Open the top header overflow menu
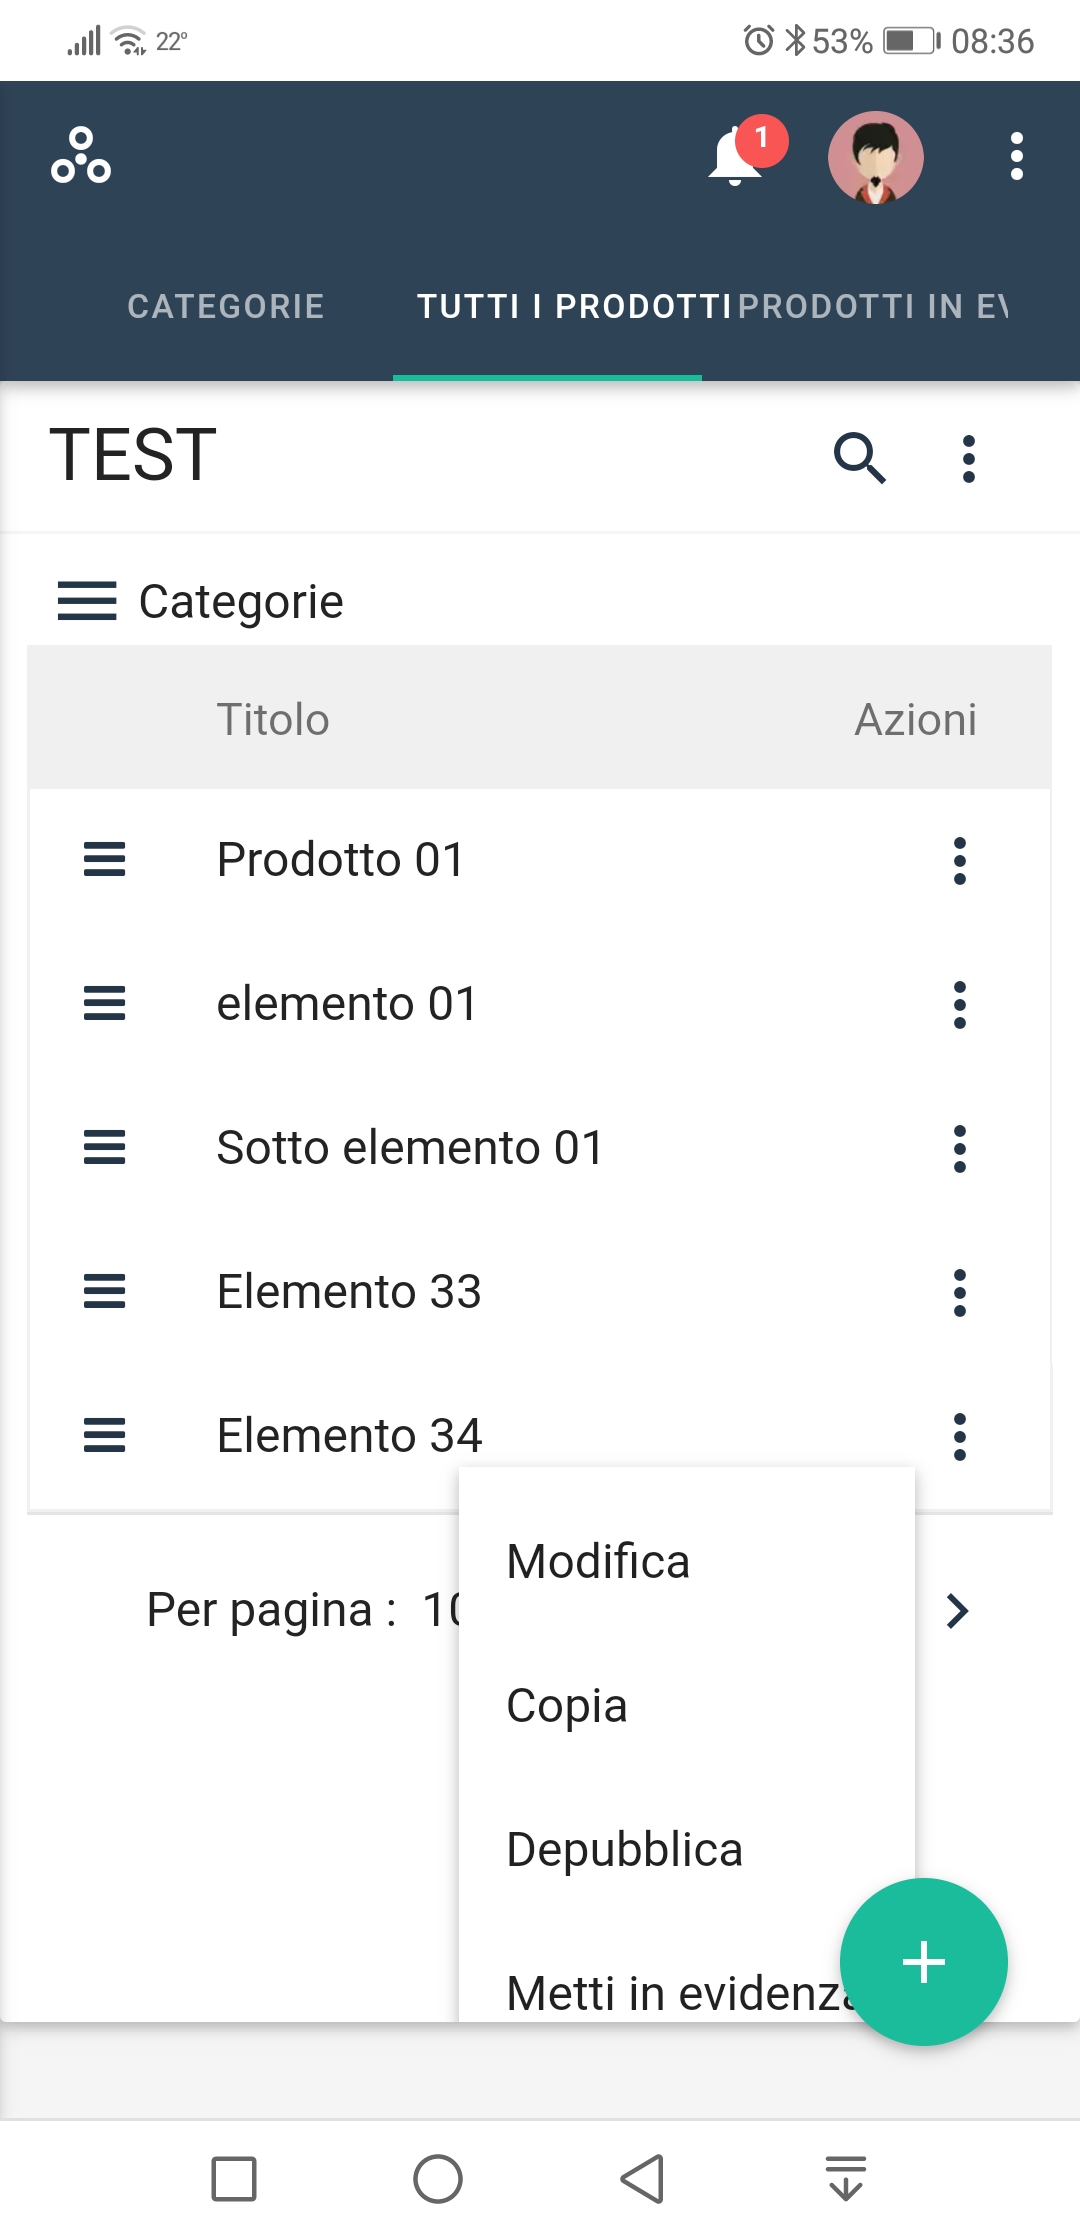Screen dimensions: 1080x2240 1016,157
